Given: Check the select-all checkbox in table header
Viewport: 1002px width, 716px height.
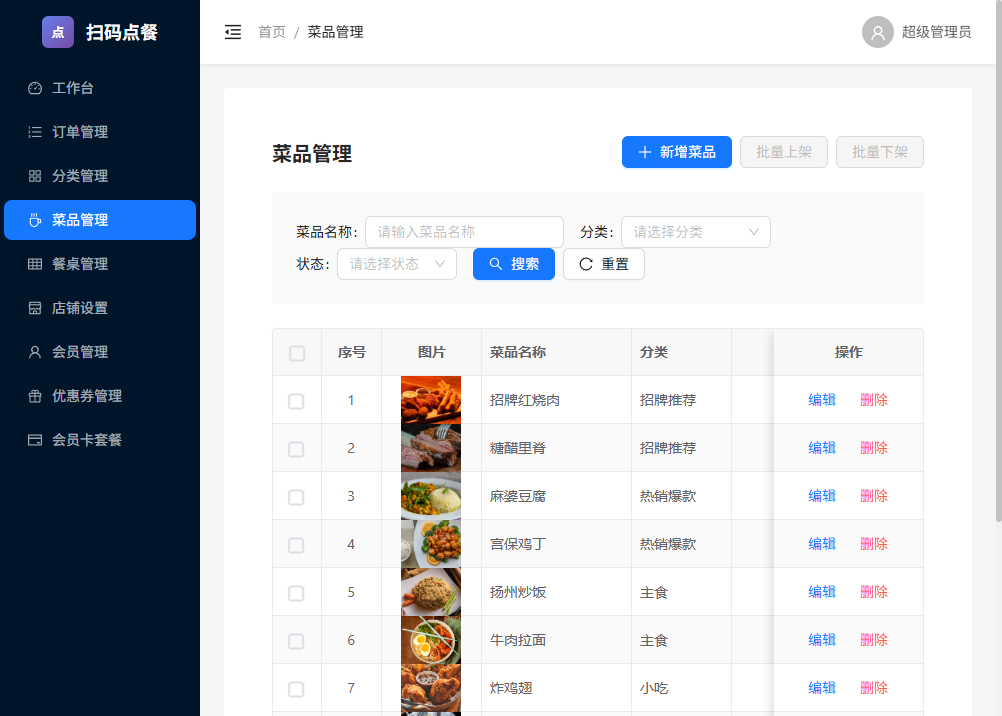Looking at the screenshot, I should [x=296, y=352].
